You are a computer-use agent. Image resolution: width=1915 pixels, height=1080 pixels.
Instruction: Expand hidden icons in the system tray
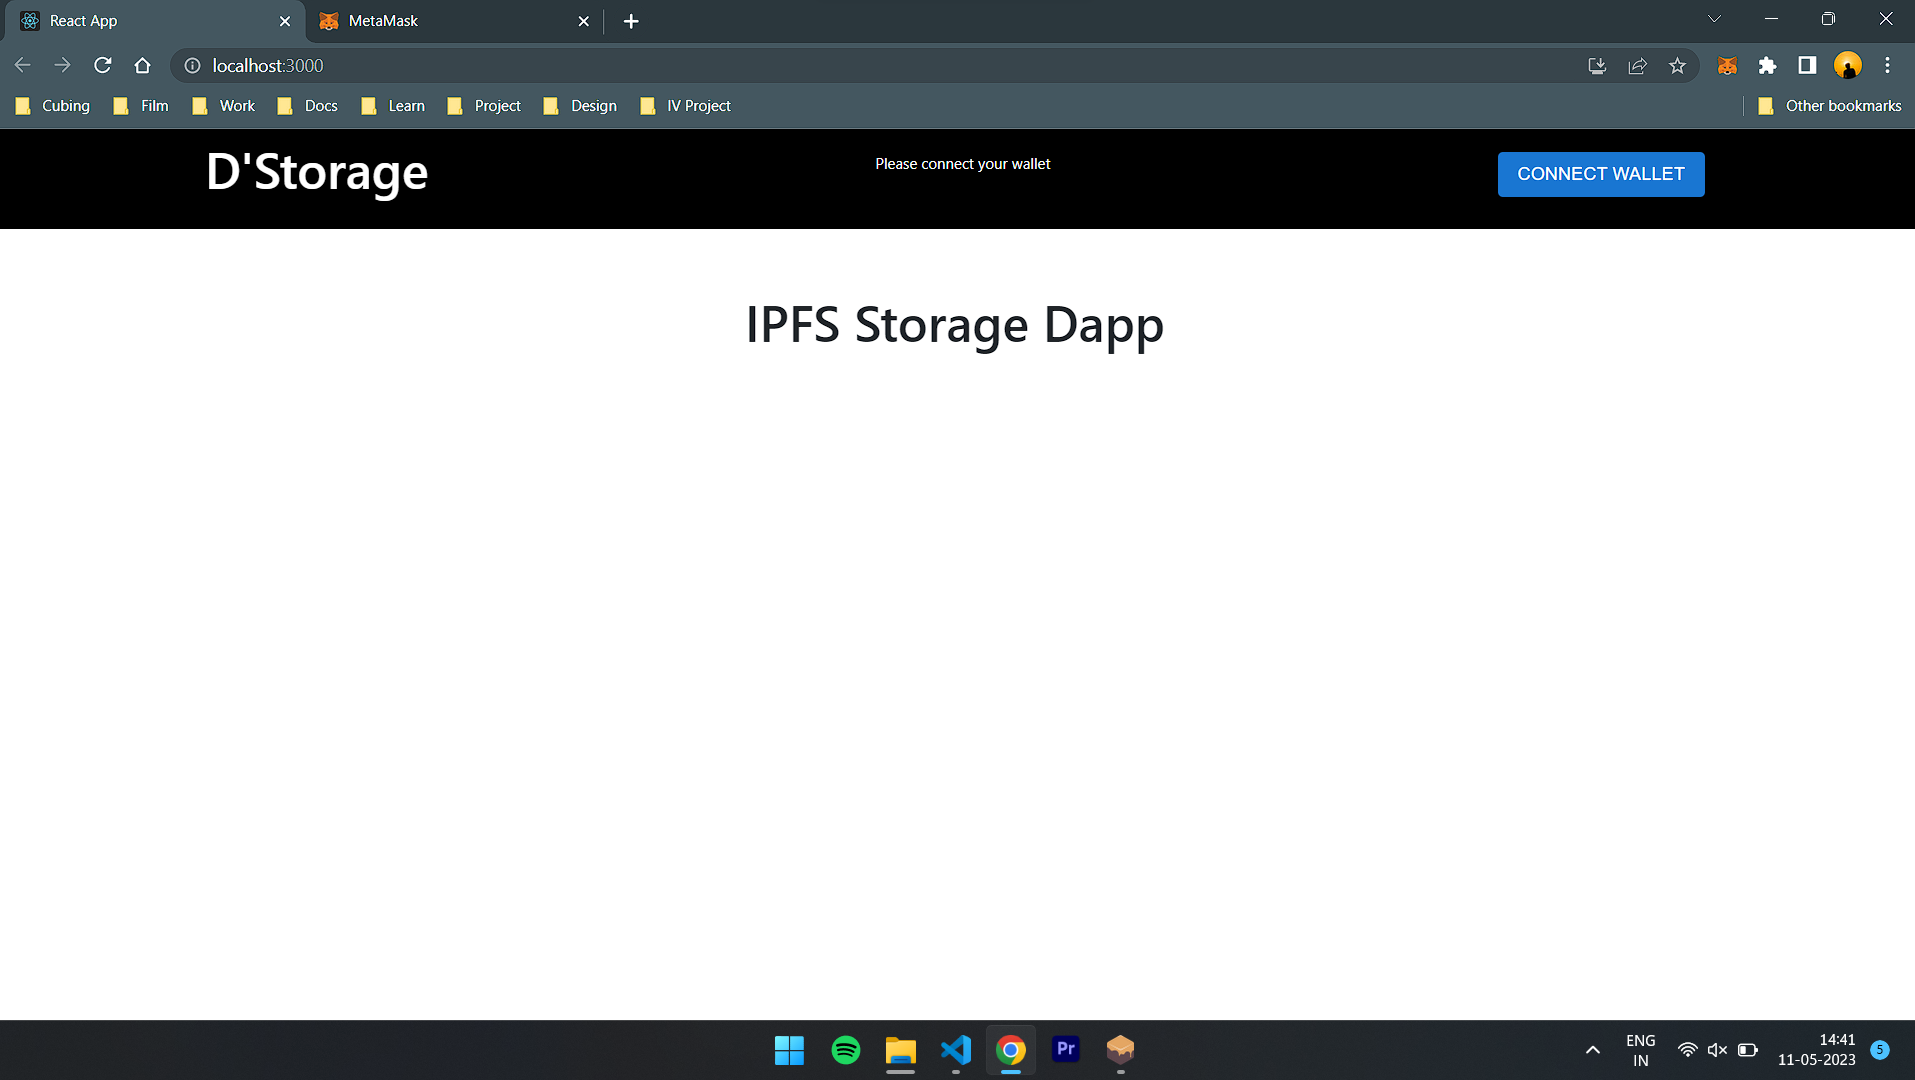click(x=1592, y=1049)
